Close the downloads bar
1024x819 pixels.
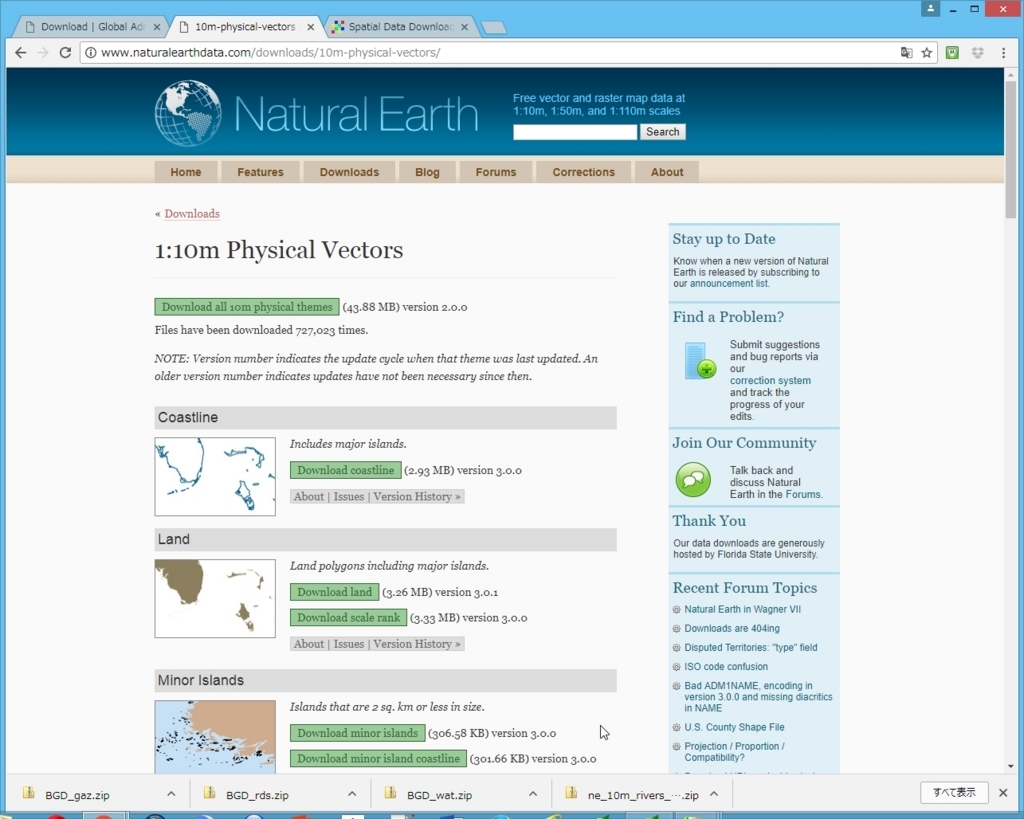pos(1003,792)
